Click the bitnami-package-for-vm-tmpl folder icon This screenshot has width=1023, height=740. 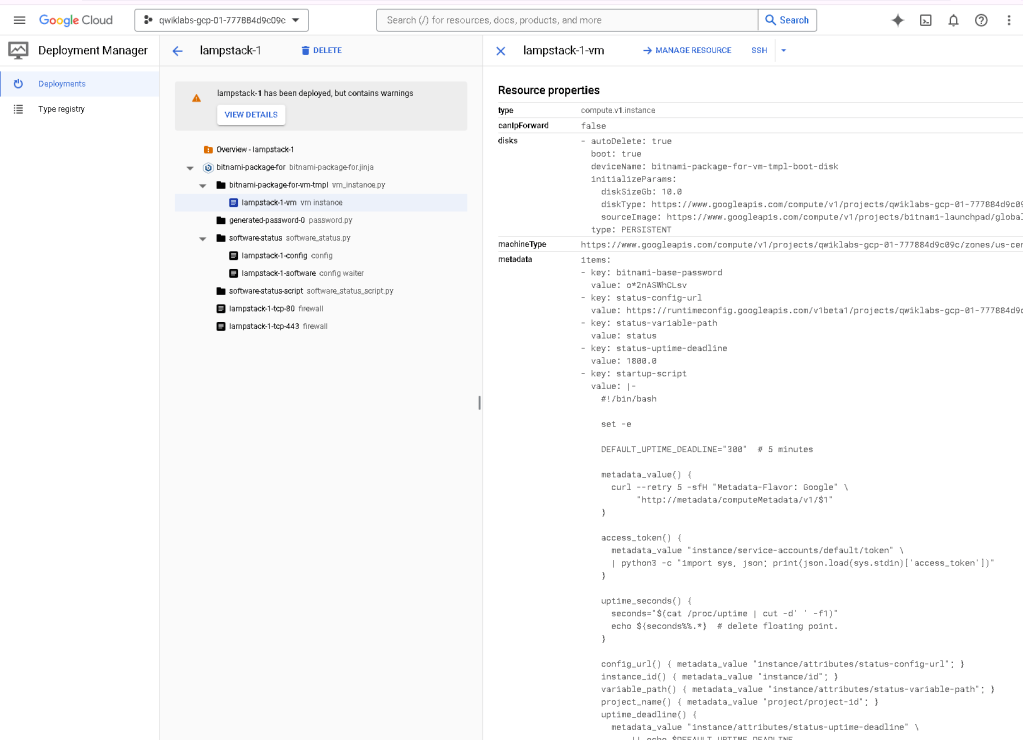coord(221,185)
